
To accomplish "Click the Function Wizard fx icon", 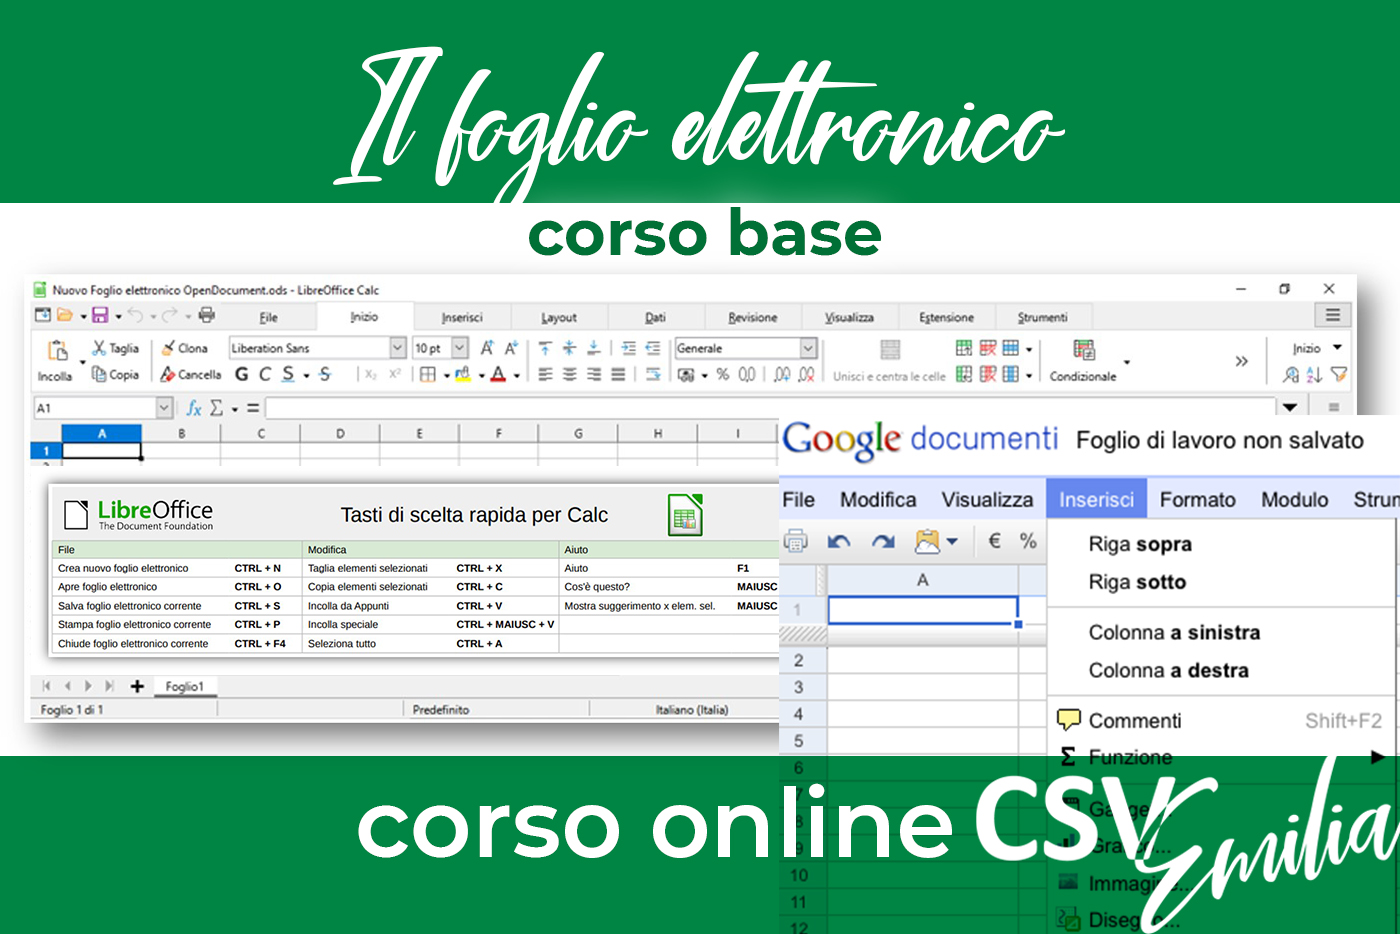I will (x=194, y=408).
